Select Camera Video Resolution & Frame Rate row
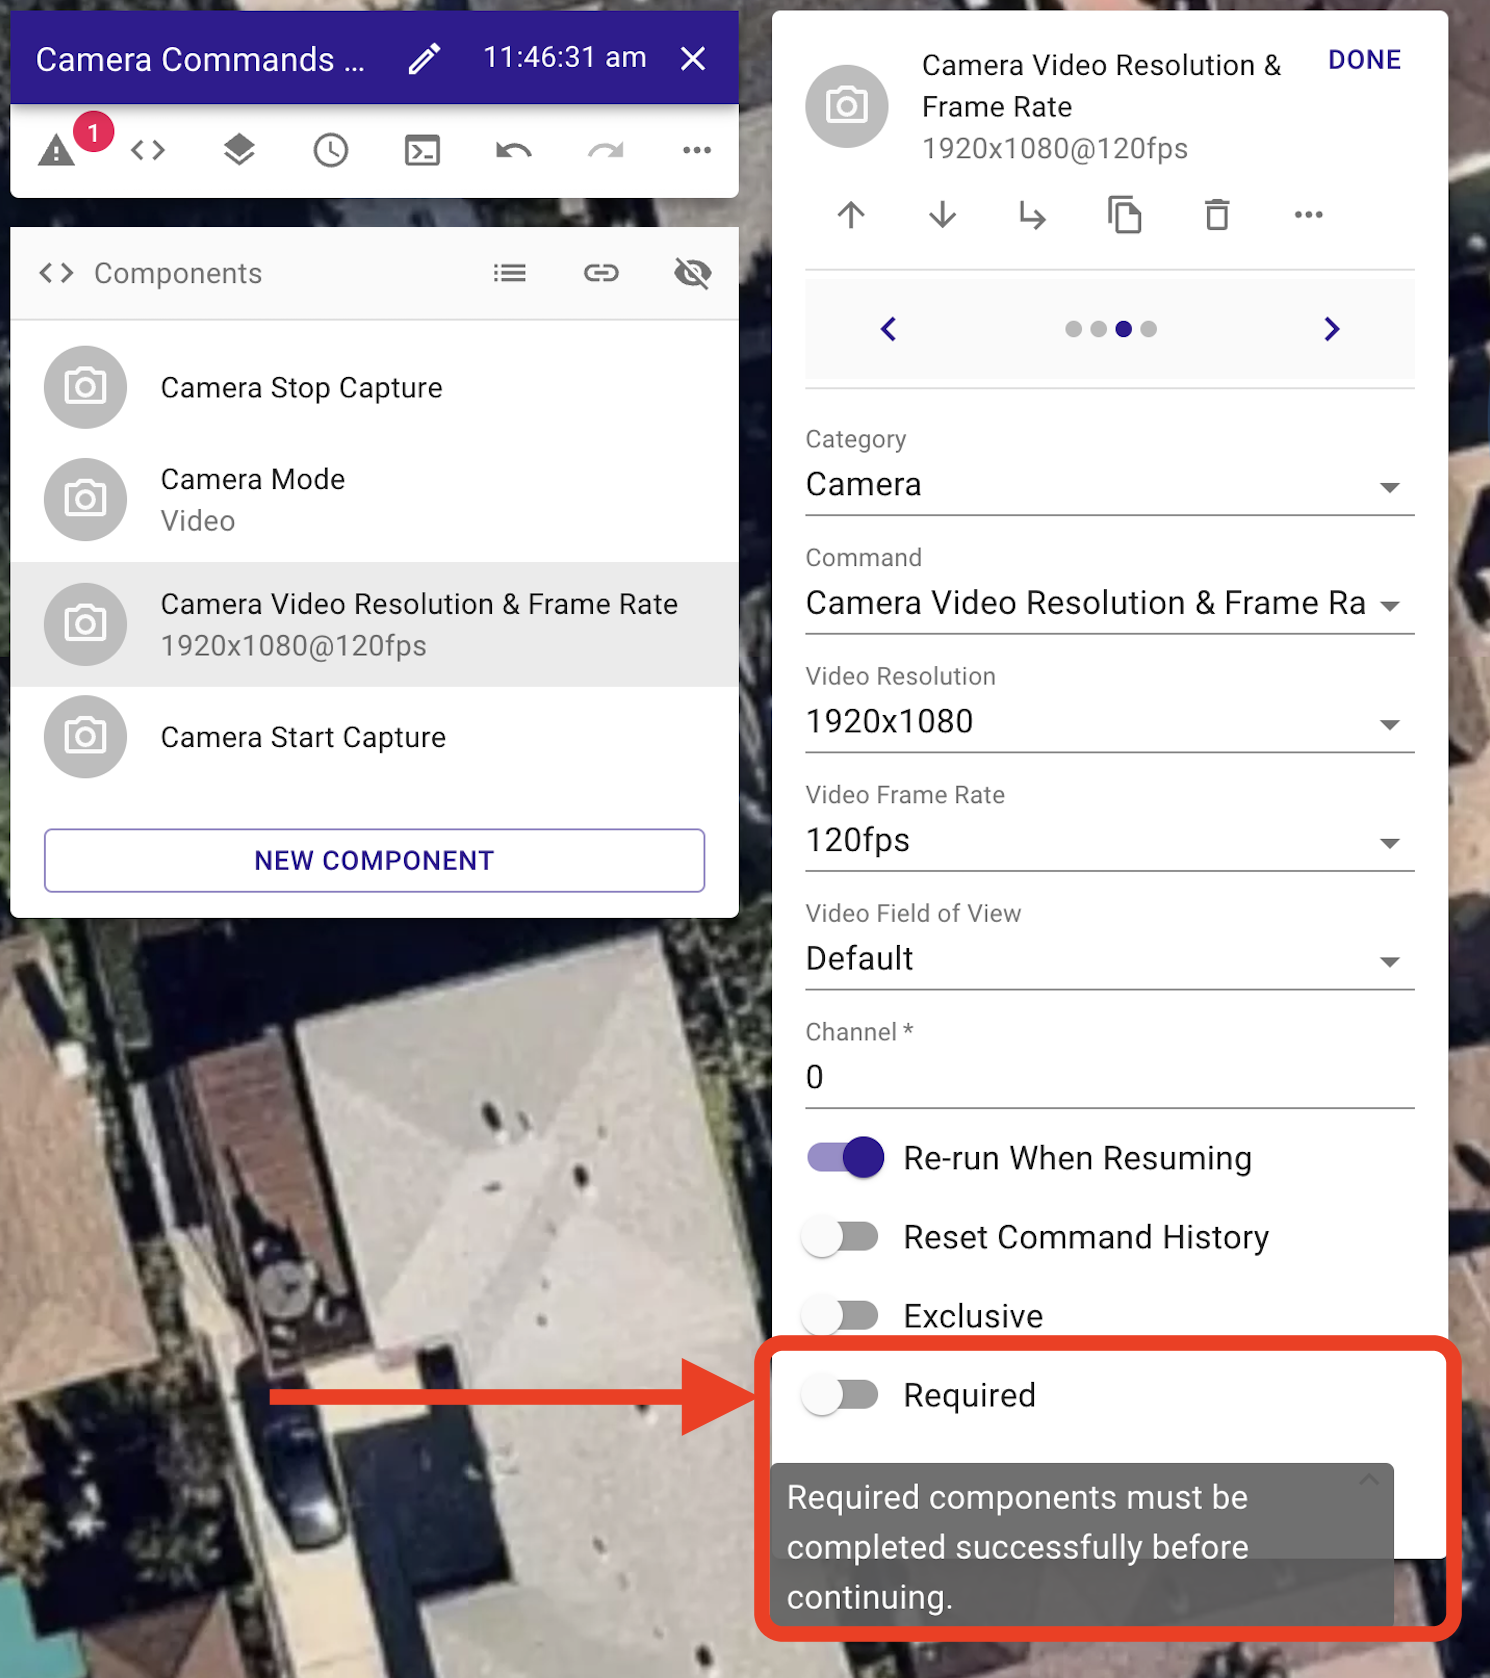 coord(374,625)
